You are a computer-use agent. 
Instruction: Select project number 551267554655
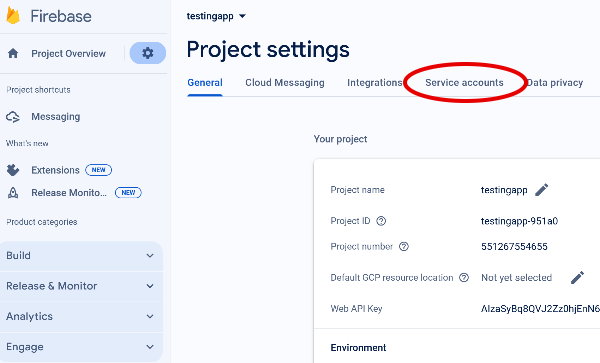point(514,247)
